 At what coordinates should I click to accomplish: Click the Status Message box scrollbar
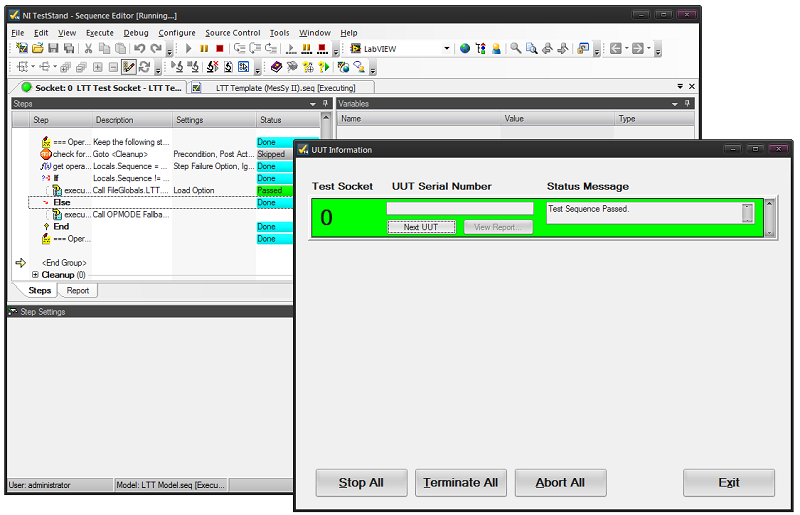[x=747, y=213]
